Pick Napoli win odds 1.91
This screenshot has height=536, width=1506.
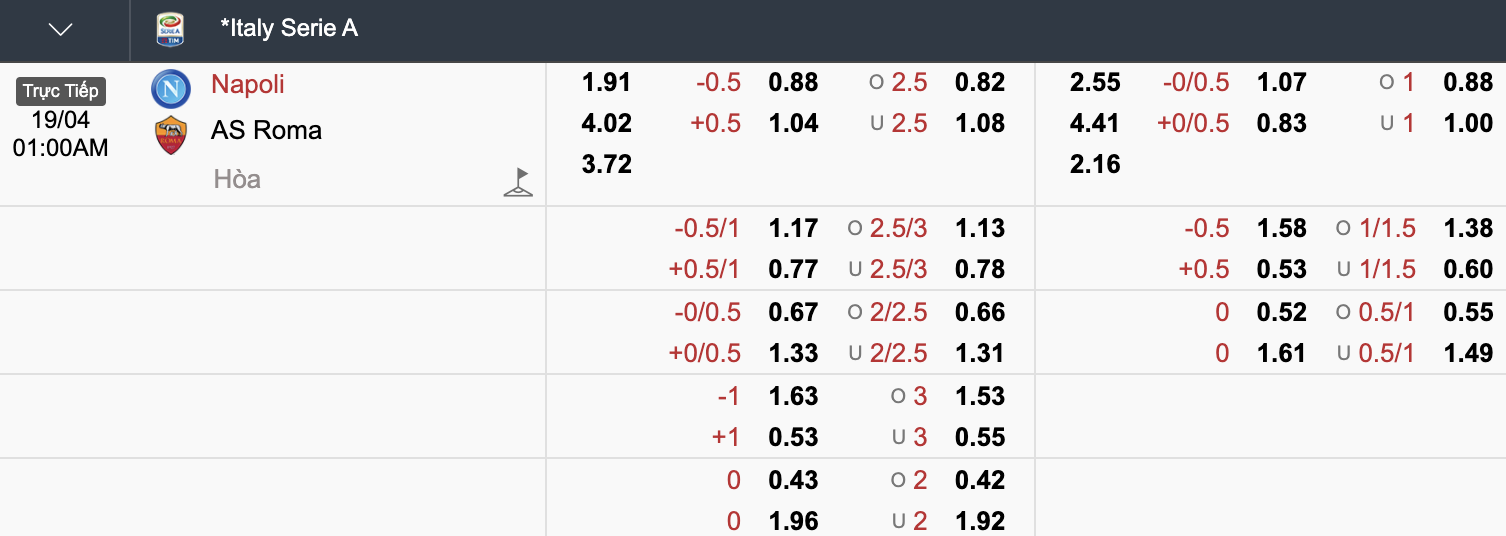click(x=607, y=82)
